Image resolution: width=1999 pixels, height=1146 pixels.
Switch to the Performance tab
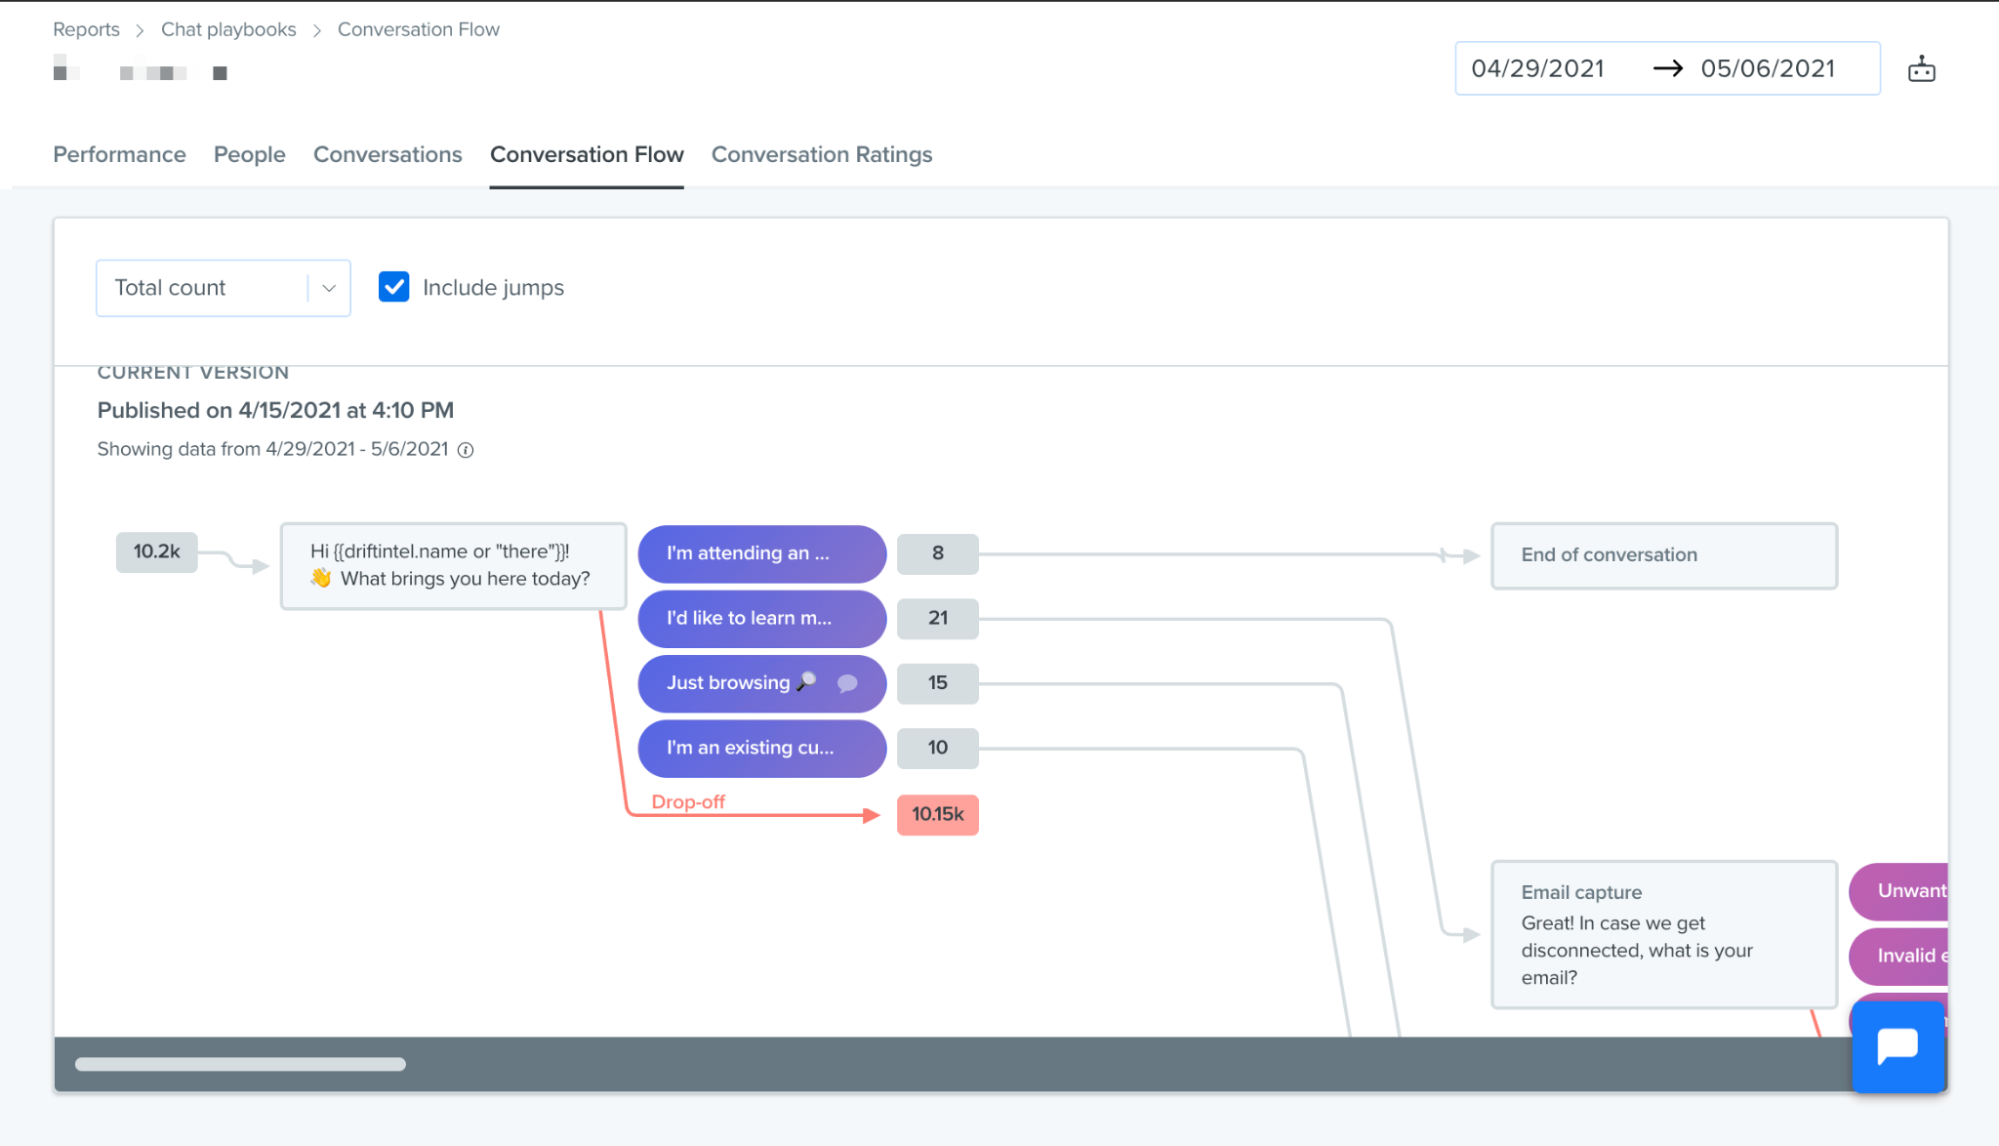119,154
